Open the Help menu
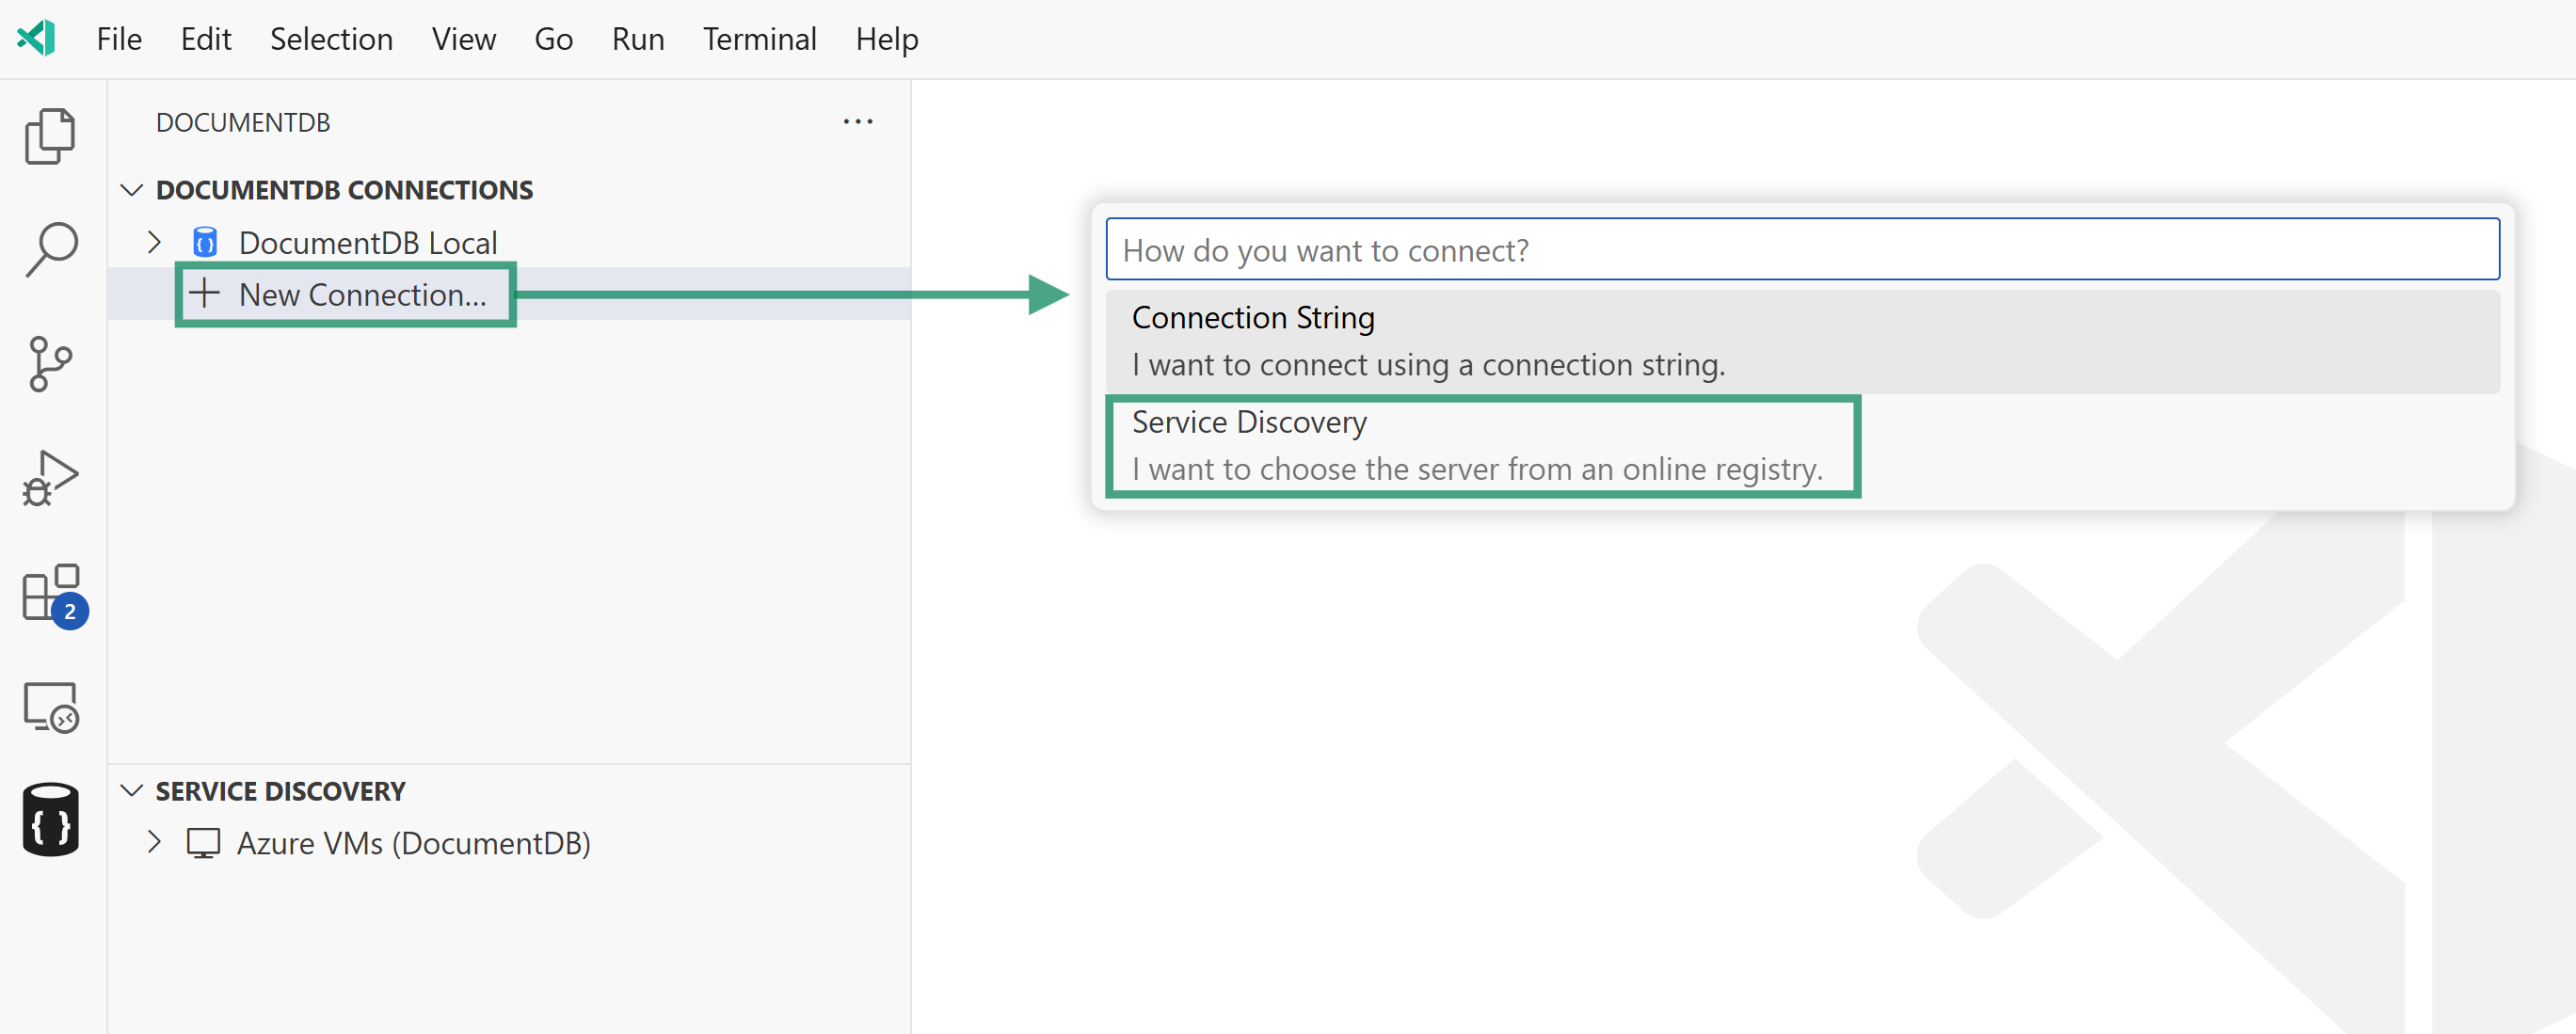The image size is (2576, 1034). click(886, 39)
